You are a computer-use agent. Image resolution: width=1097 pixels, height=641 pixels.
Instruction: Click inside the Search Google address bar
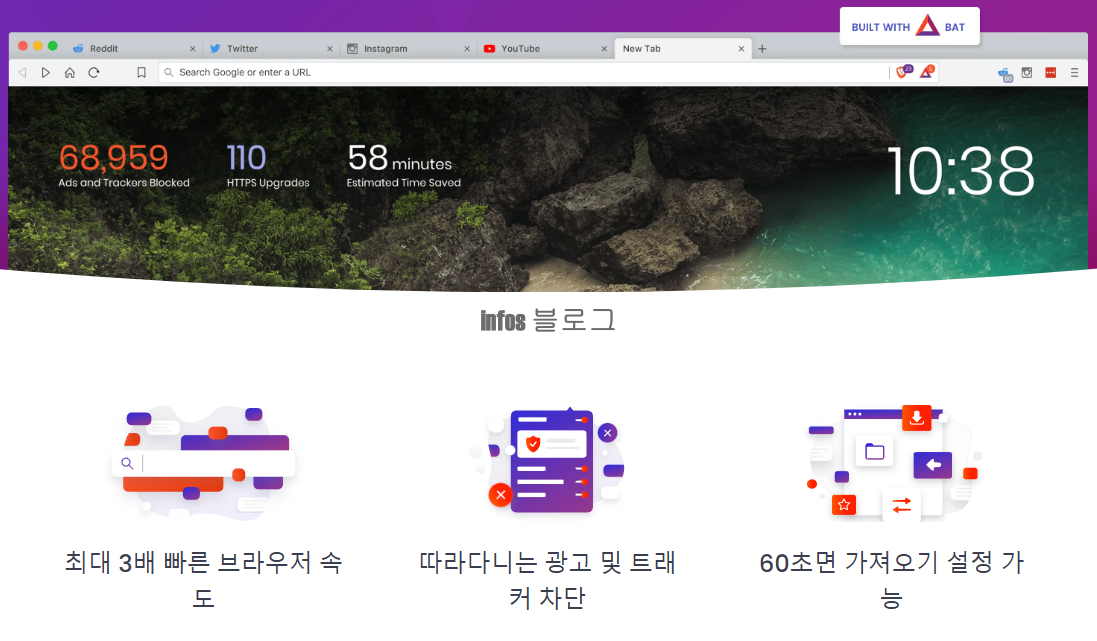coord(400,72)
